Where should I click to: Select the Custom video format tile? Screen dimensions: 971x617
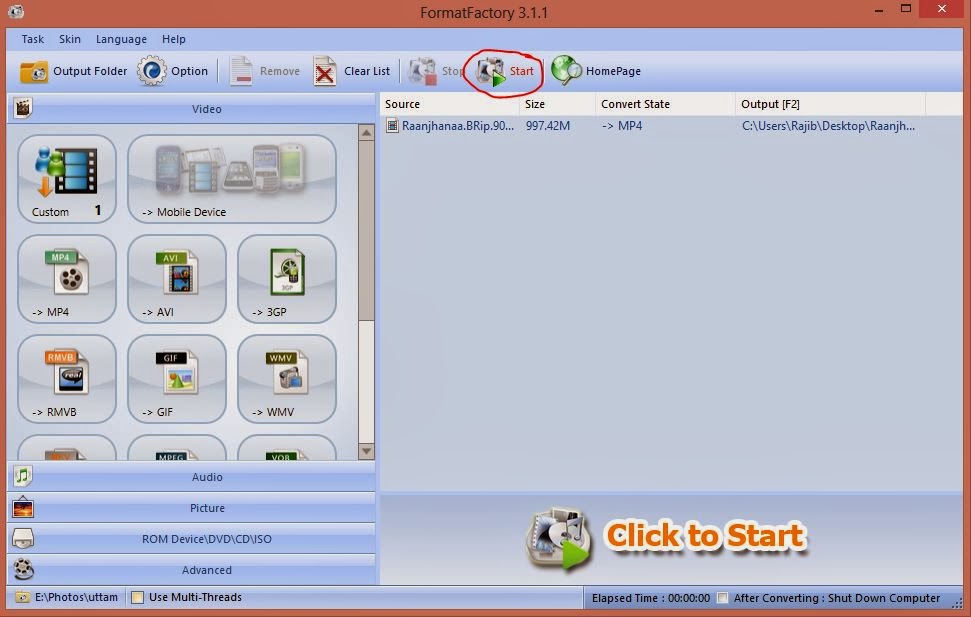point(67,179)
